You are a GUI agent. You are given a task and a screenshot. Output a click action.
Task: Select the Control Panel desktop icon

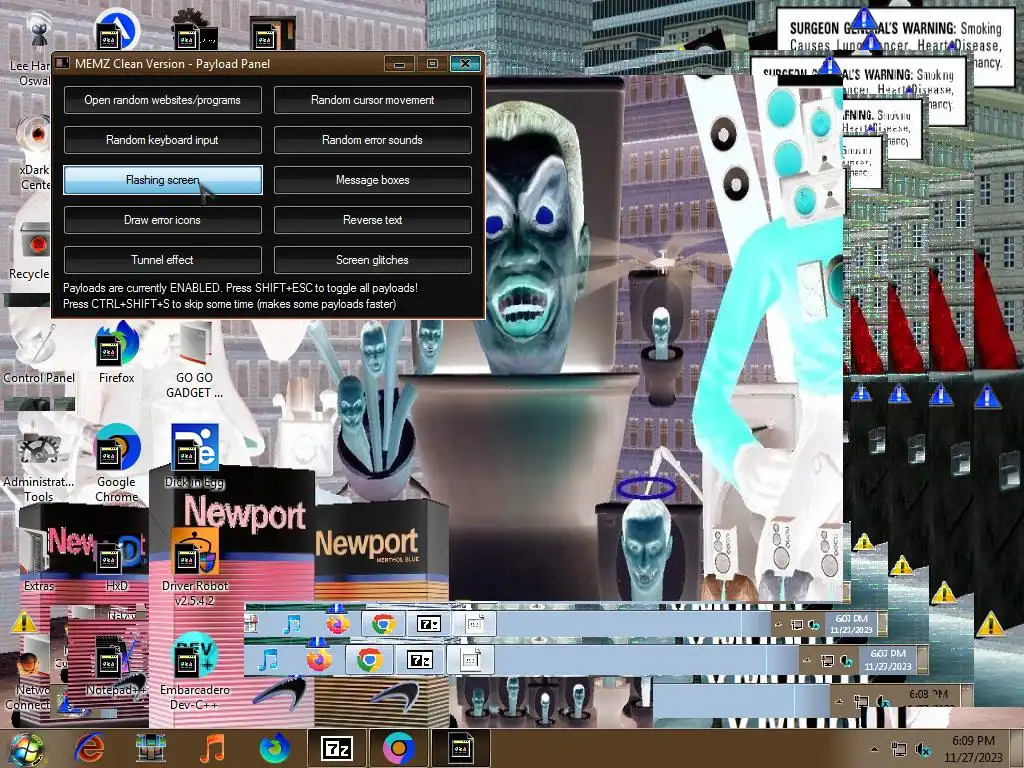39,353
